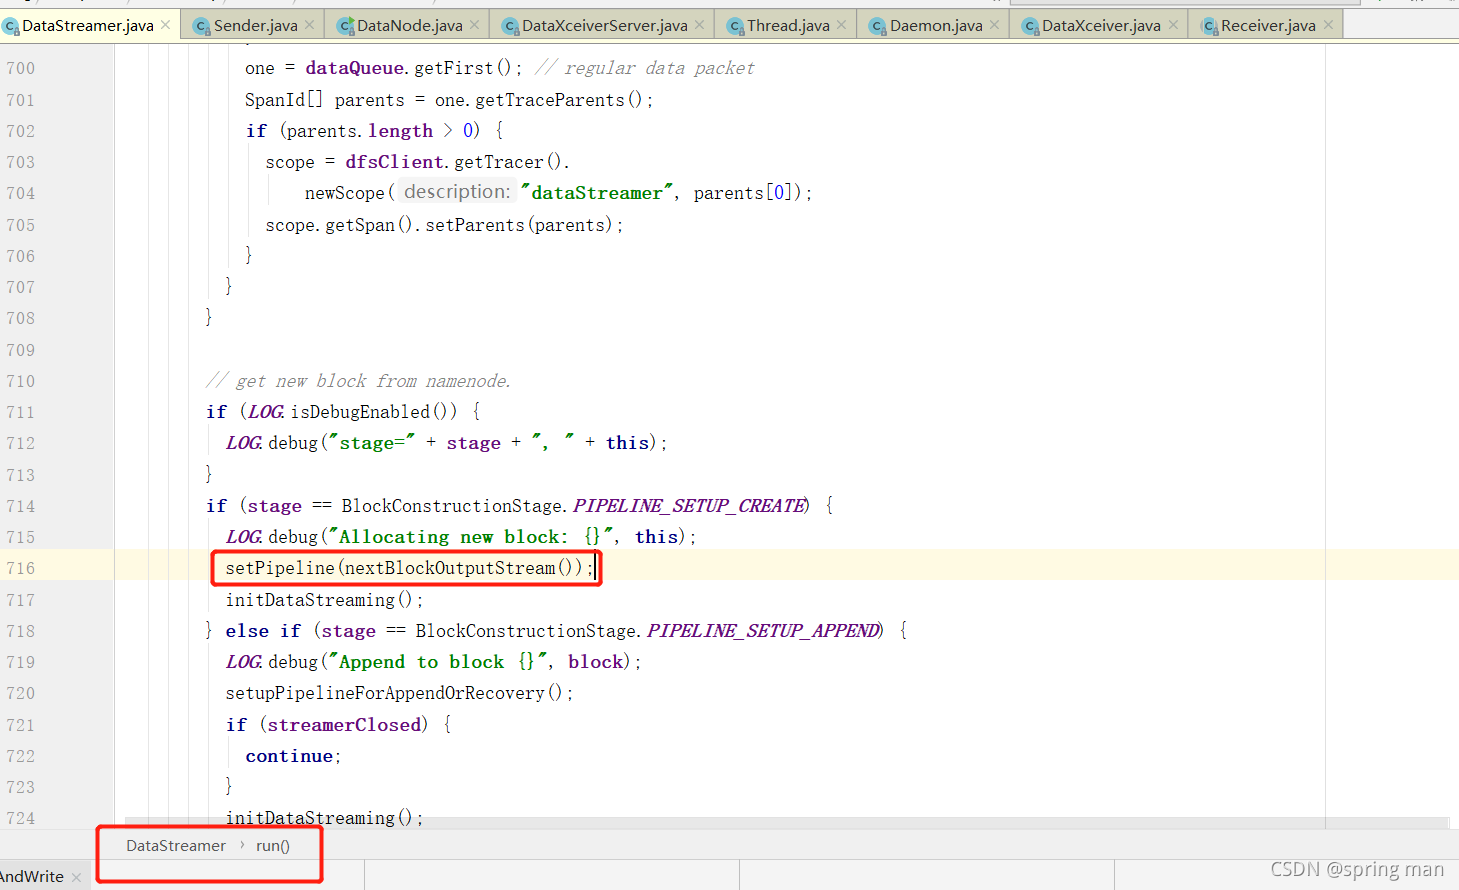This screenshot has height=890, width=1459.
Task: Close the Receiver.java tab
Action: tap(1328, 25)
